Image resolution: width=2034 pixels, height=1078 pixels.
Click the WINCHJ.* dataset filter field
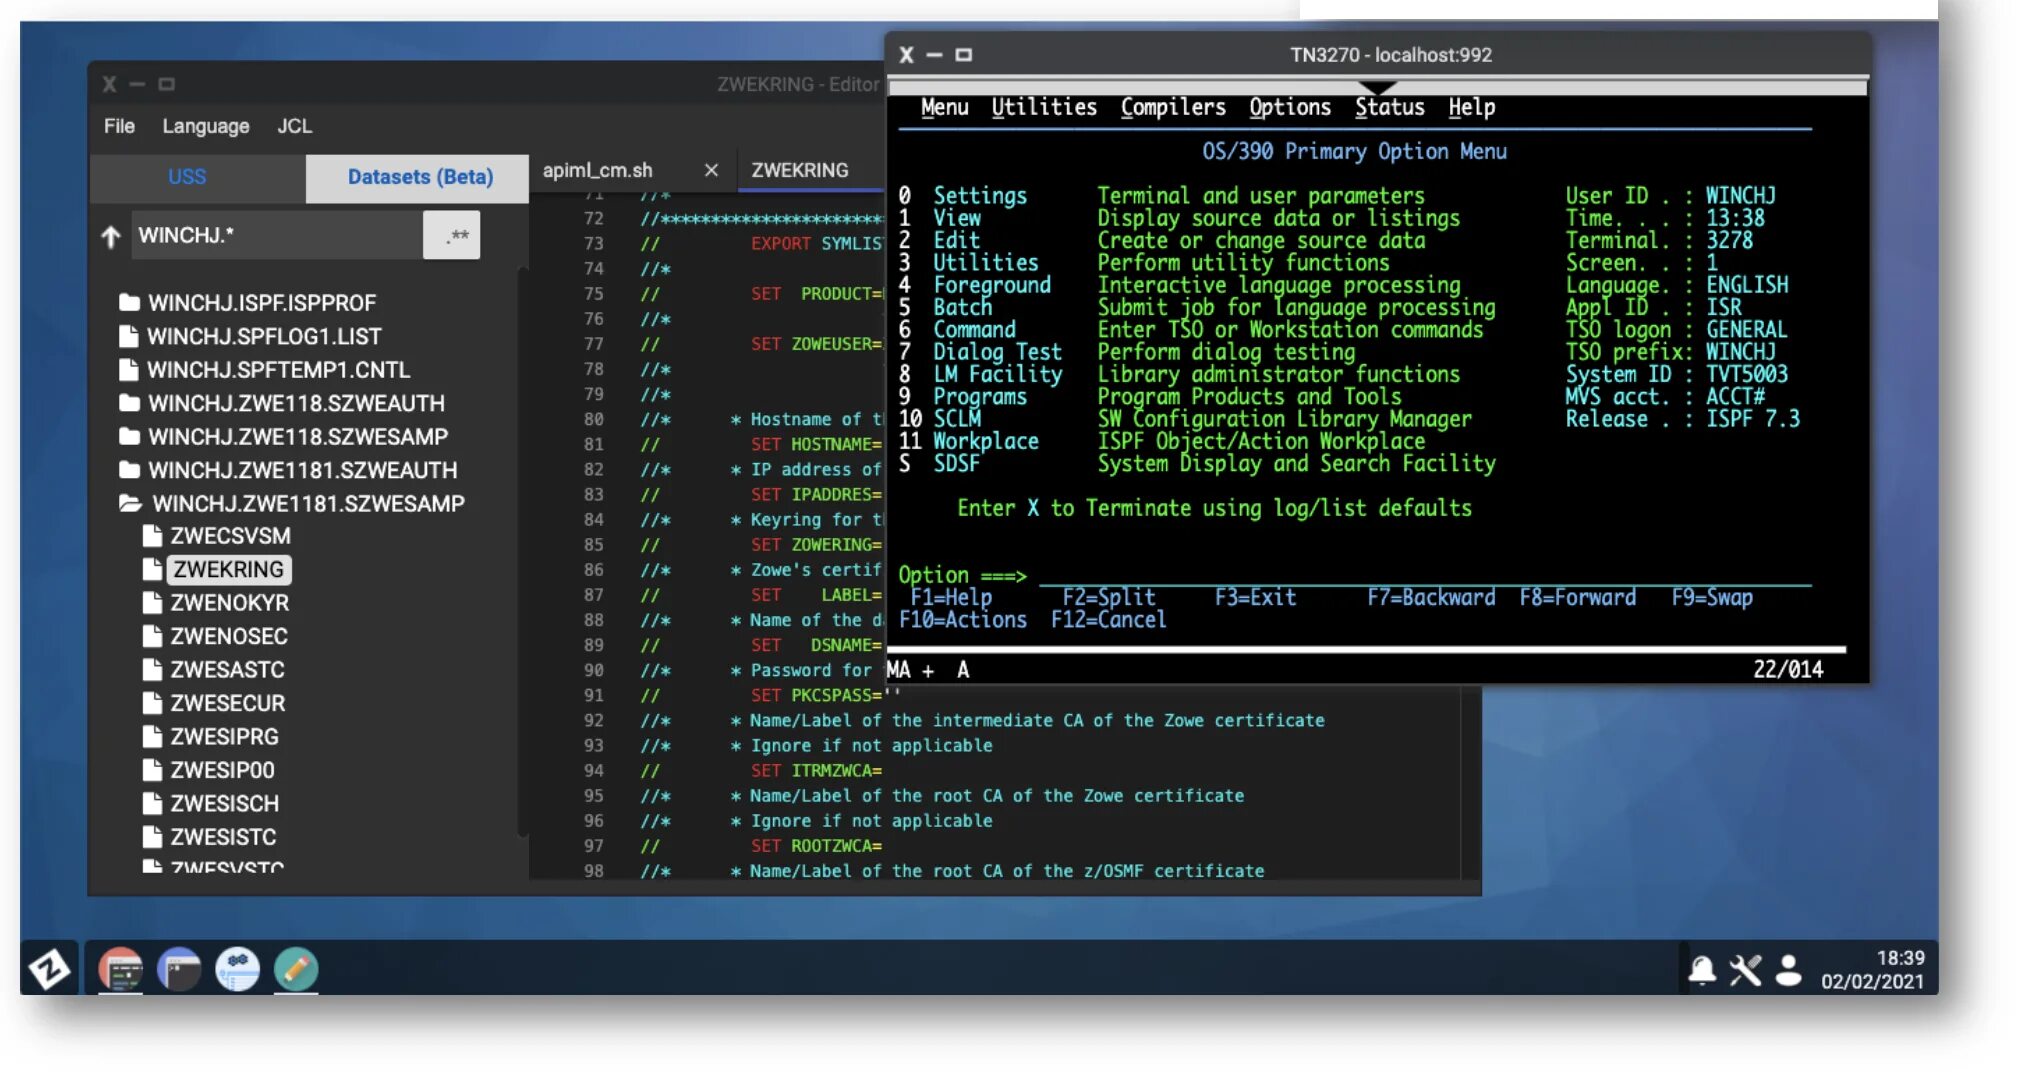(x=276, y=236)
